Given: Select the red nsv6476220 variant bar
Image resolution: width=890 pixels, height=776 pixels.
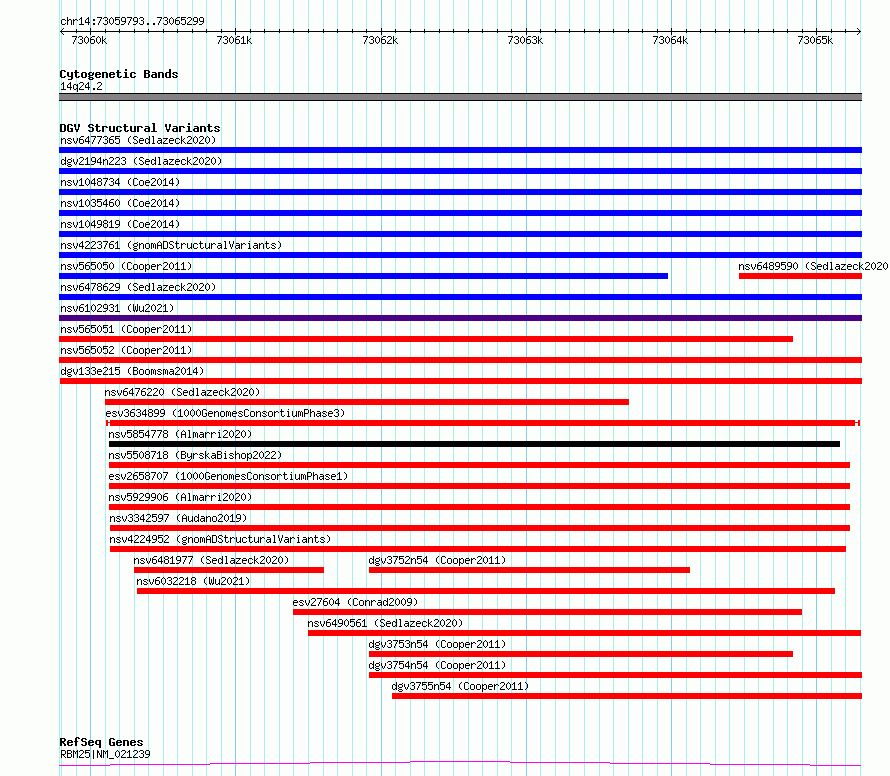Looking at the screenshot, I should point(367,402).
